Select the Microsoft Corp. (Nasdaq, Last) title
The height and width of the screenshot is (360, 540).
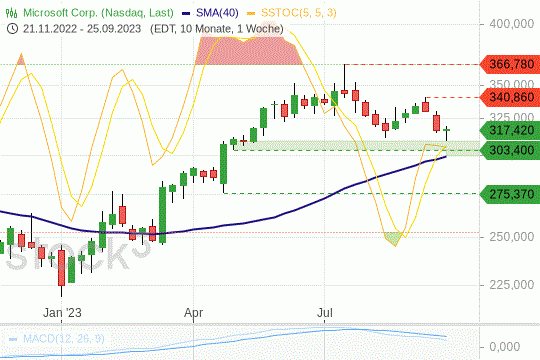[98, 13]
